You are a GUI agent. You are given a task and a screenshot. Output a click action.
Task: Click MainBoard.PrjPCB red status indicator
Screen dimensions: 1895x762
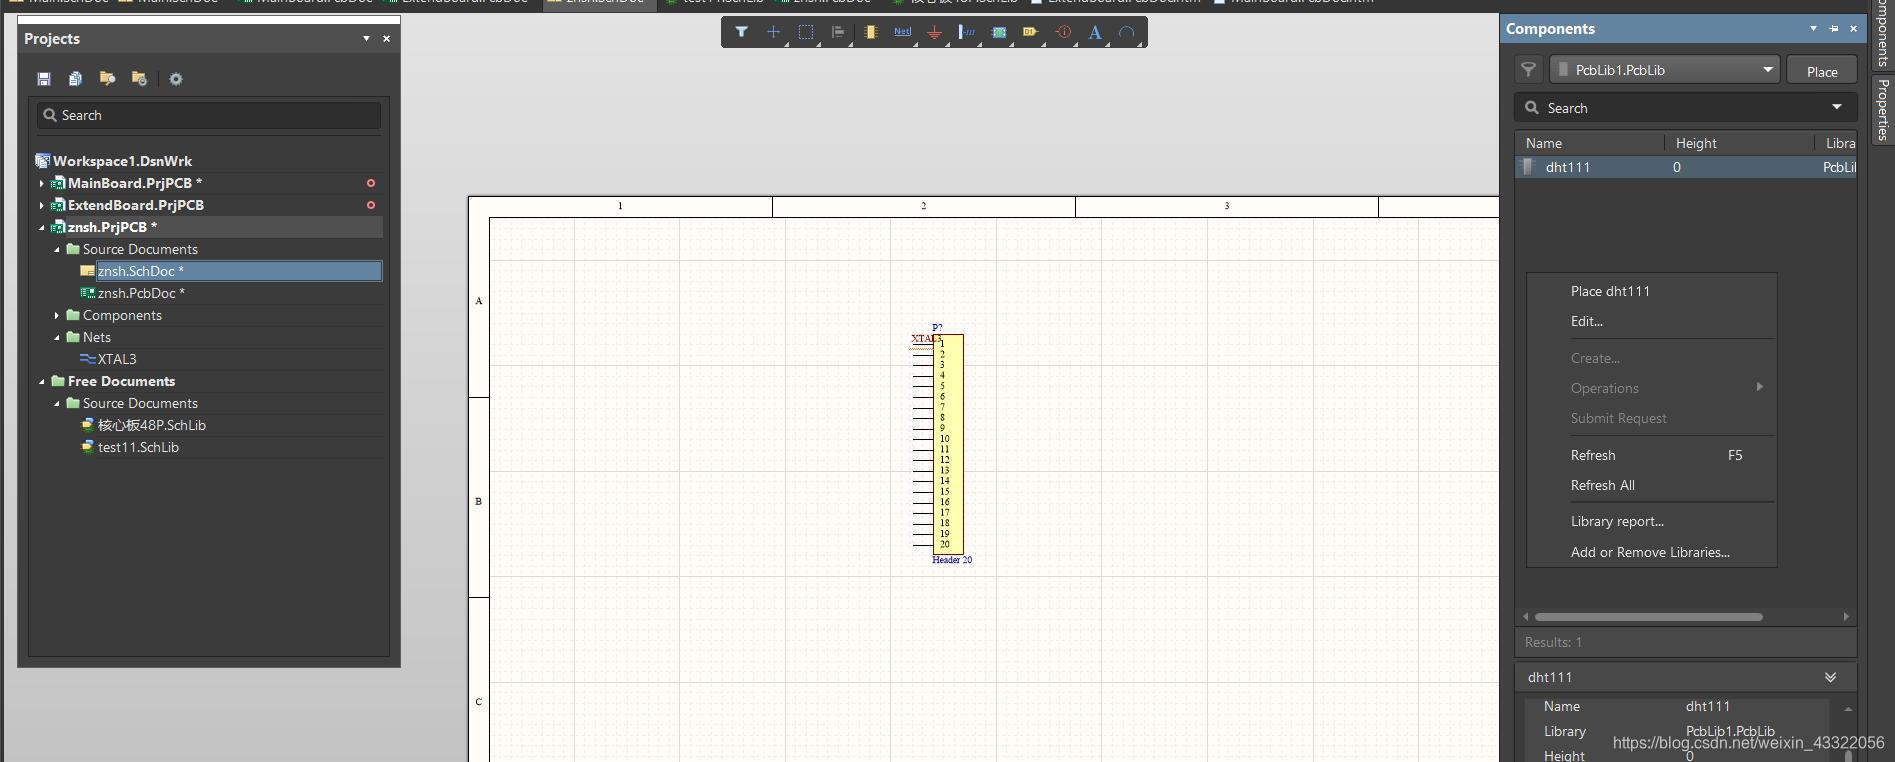tap(371, 183)
